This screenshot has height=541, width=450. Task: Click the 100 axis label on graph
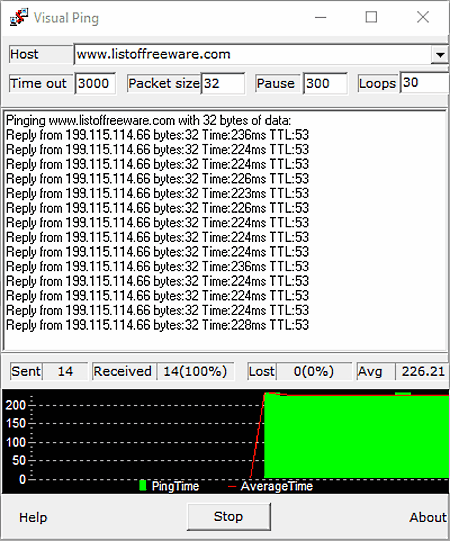tap(16, 442)
